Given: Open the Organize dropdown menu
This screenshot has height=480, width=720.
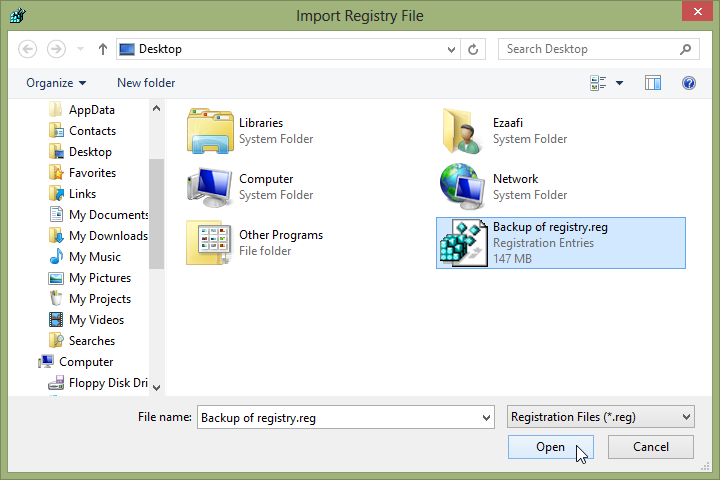Looking at the screenshot, I should (x=56, y=83).
